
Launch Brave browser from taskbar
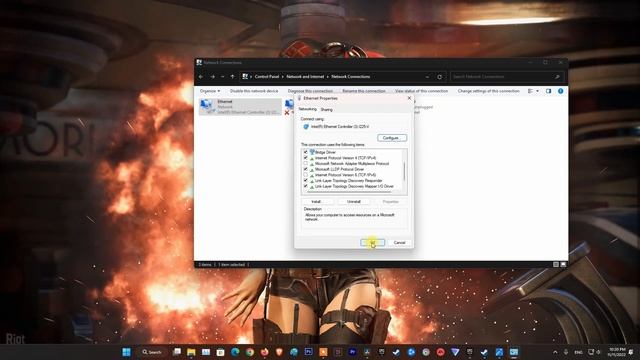[279, 352]
